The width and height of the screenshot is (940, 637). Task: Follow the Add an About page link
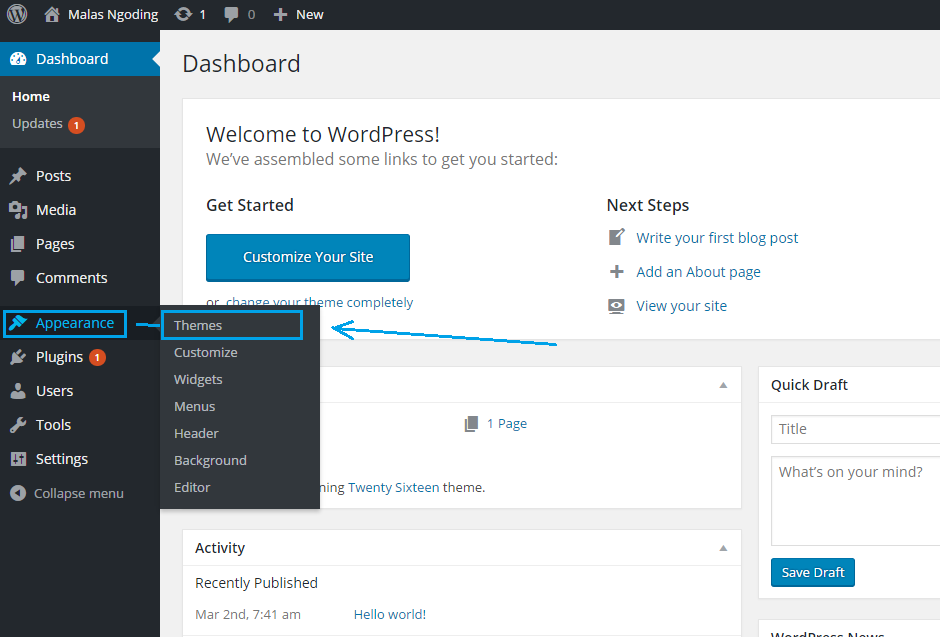(x=698, y=272)
